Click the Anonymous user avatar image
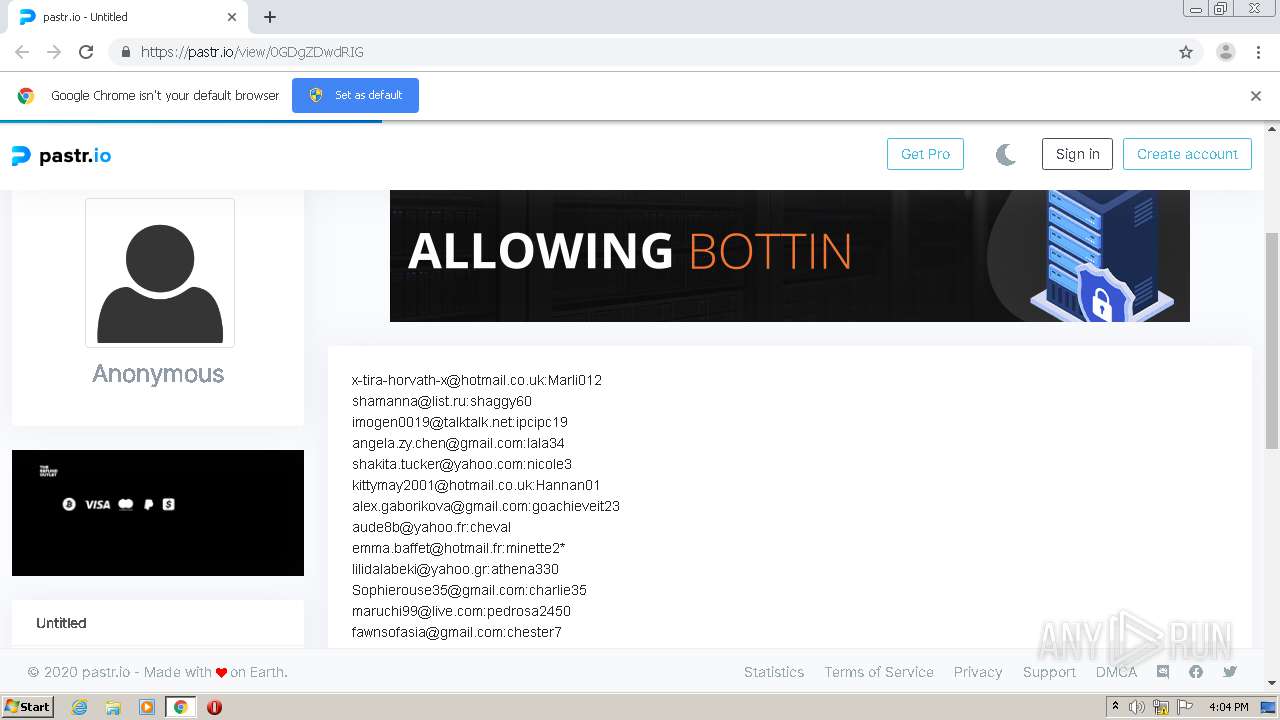The width and height of the screenshot is (1280, 720). click(x=160, y=273)
